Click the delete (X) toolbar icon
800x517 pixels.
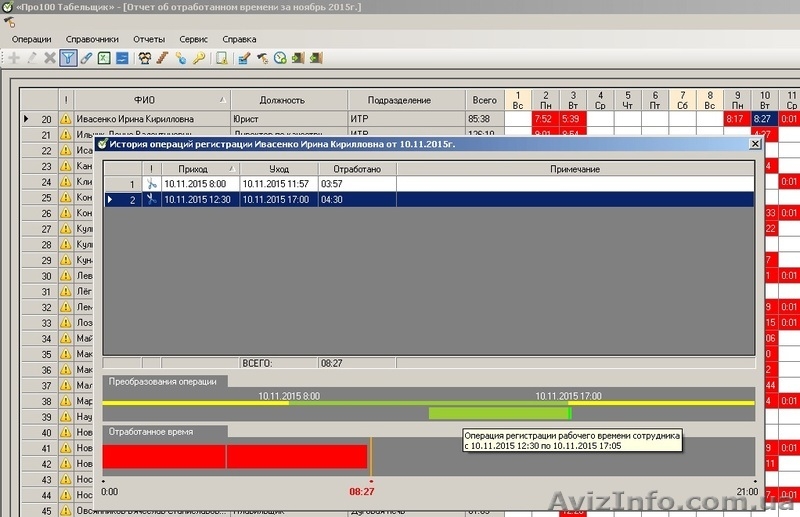50,58
